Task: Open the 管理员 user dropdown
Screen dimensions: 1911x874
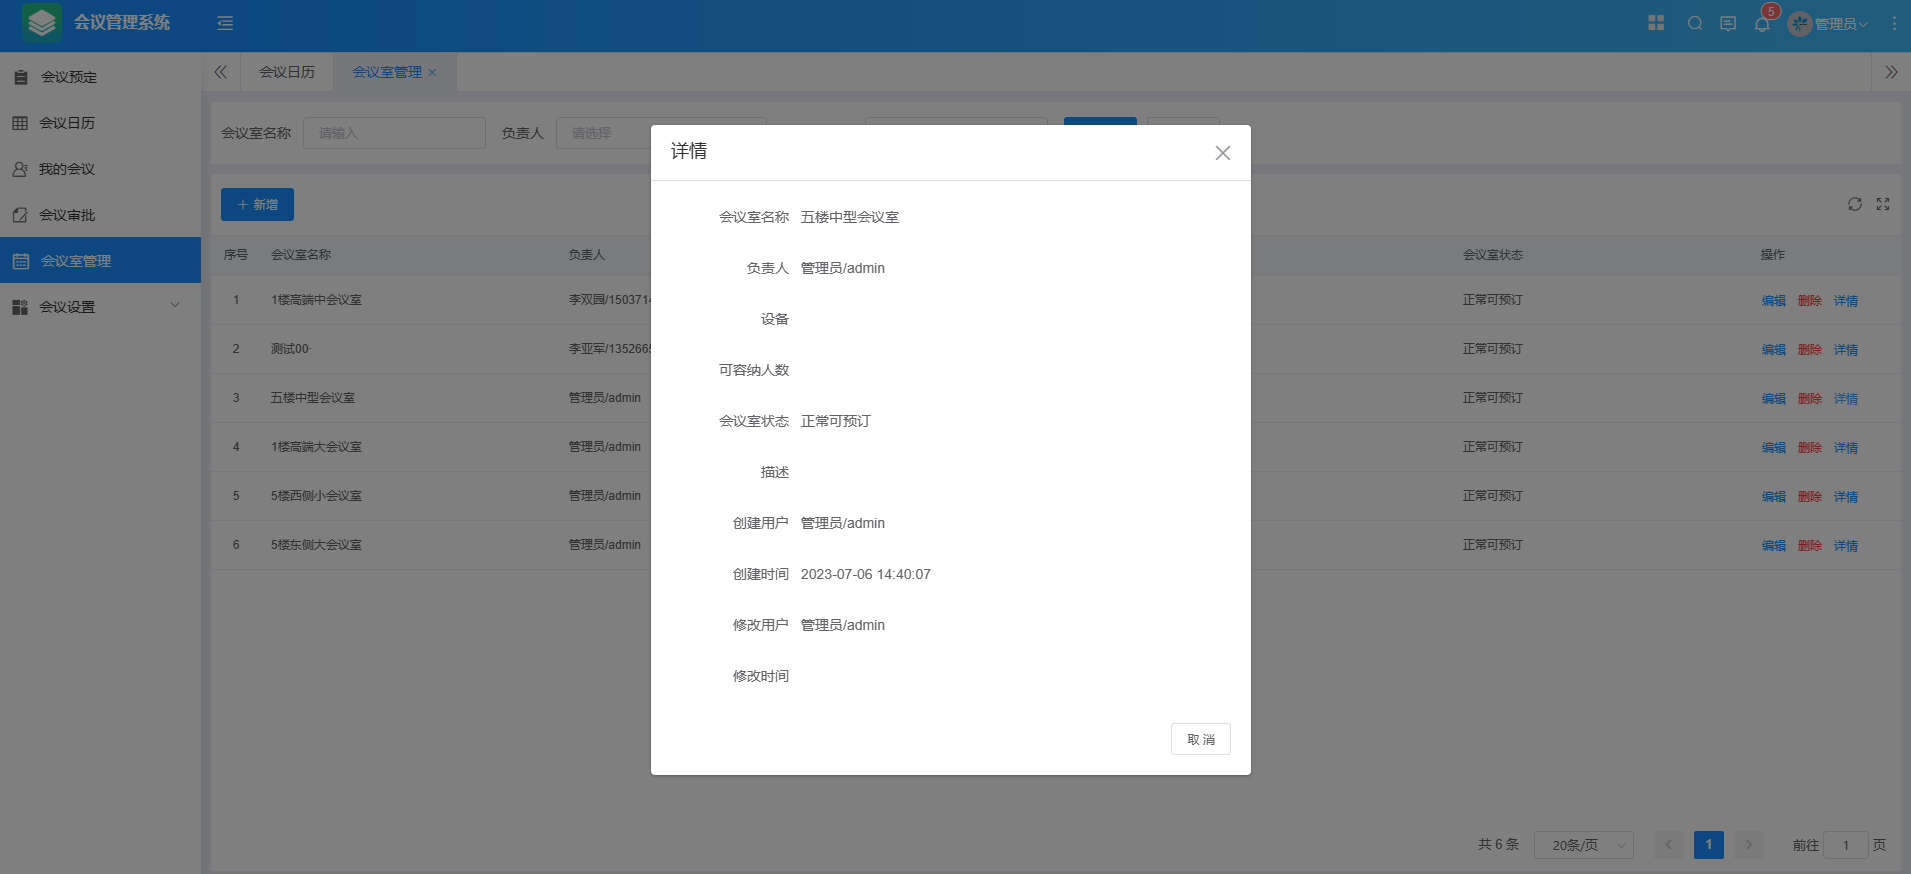Action: [1829, 24]
